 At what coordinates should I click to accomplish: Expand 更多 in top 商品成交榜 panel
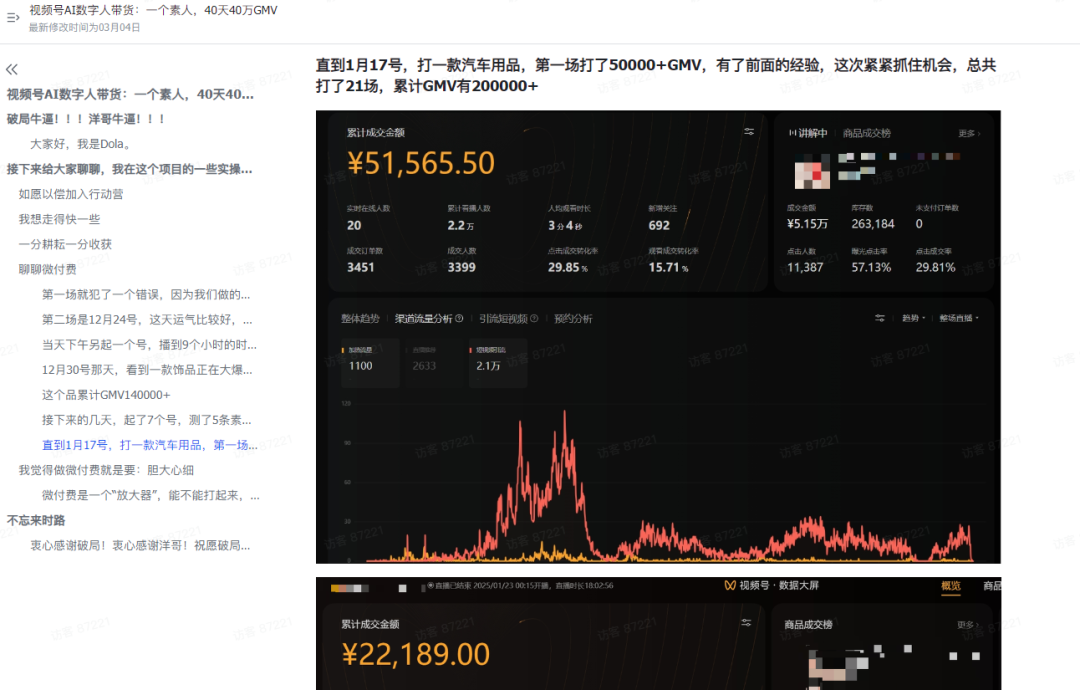pos(968,133)
